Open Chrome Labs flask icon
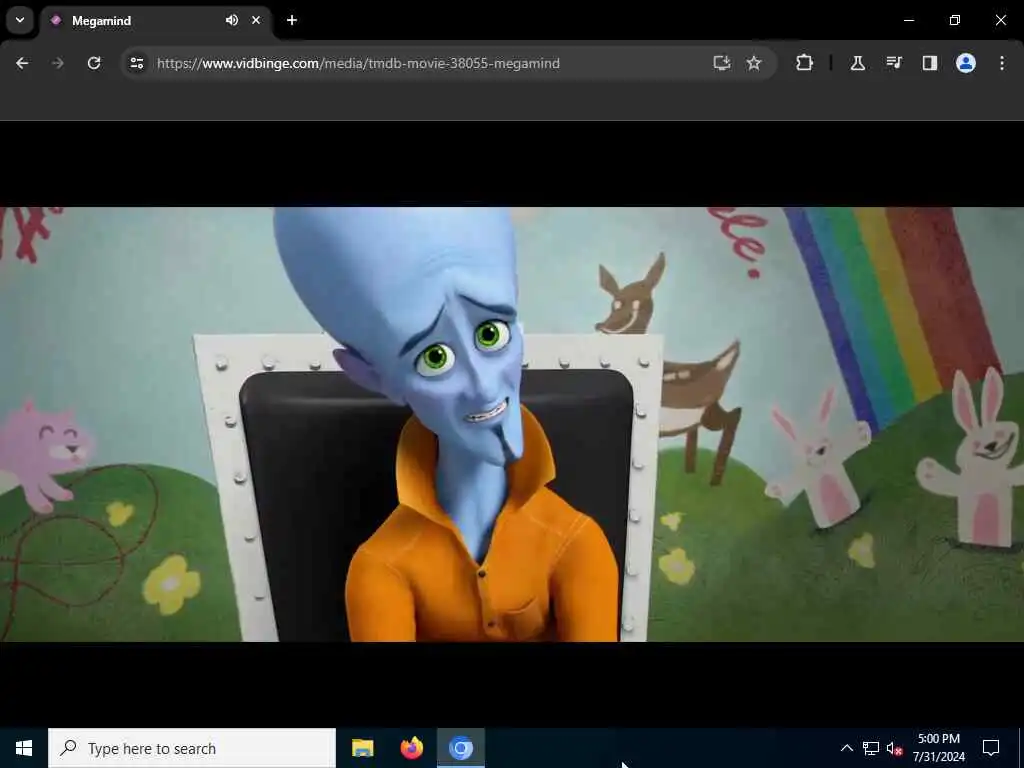This screenshot has width=1024, height=768. tap(857, 63)
